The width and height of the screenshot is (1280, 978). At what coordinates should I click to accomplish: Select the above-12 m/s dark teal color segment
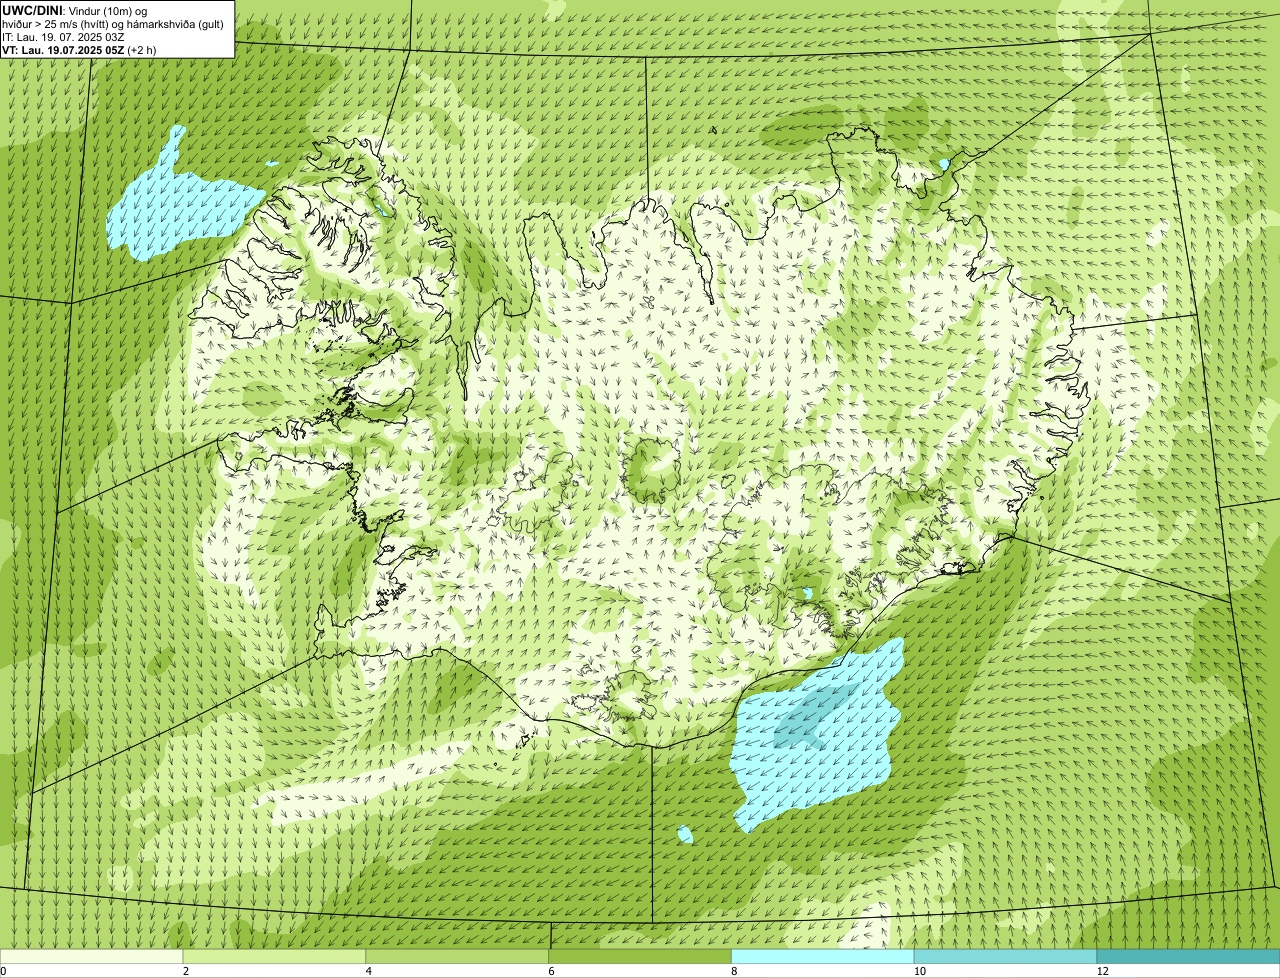(x=1188, y=957)
